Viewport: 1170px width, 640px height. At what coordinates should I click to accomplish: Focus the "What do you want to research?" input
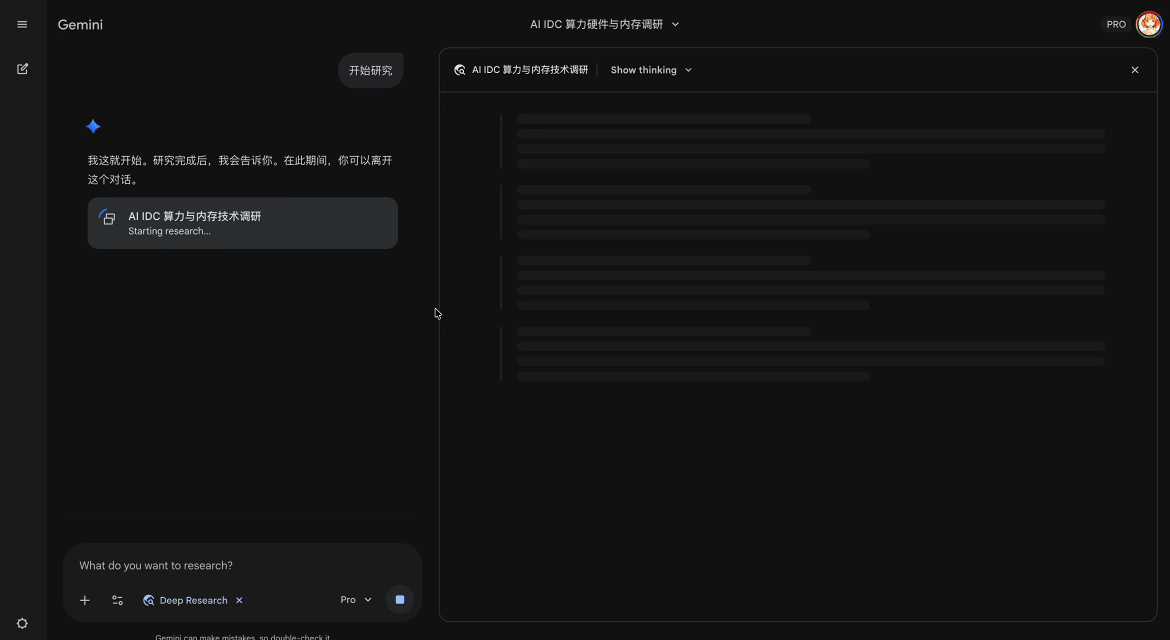pyautogui.click(x=240, y=565)
